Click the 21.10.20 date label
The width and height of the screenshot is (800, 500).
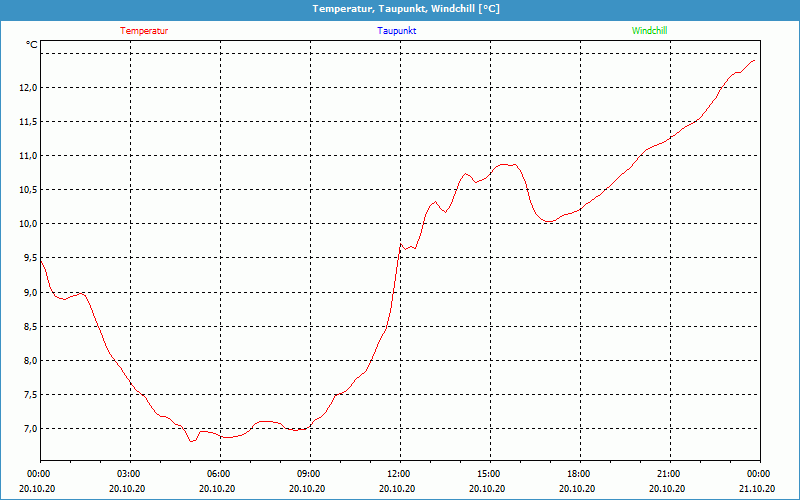(758, 489)
